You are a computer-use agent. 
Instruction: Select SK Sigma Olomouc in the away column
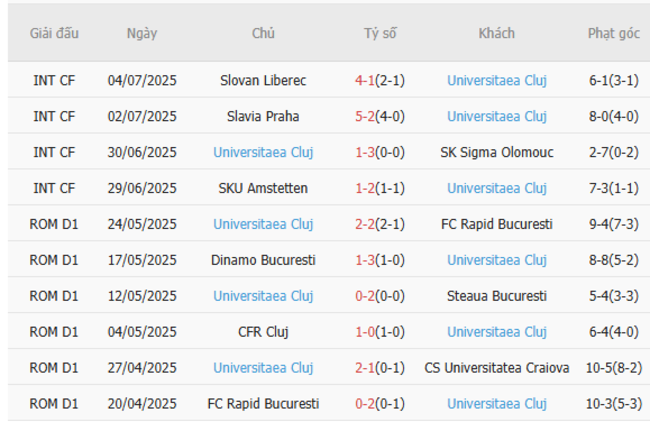tap(496, 152)
